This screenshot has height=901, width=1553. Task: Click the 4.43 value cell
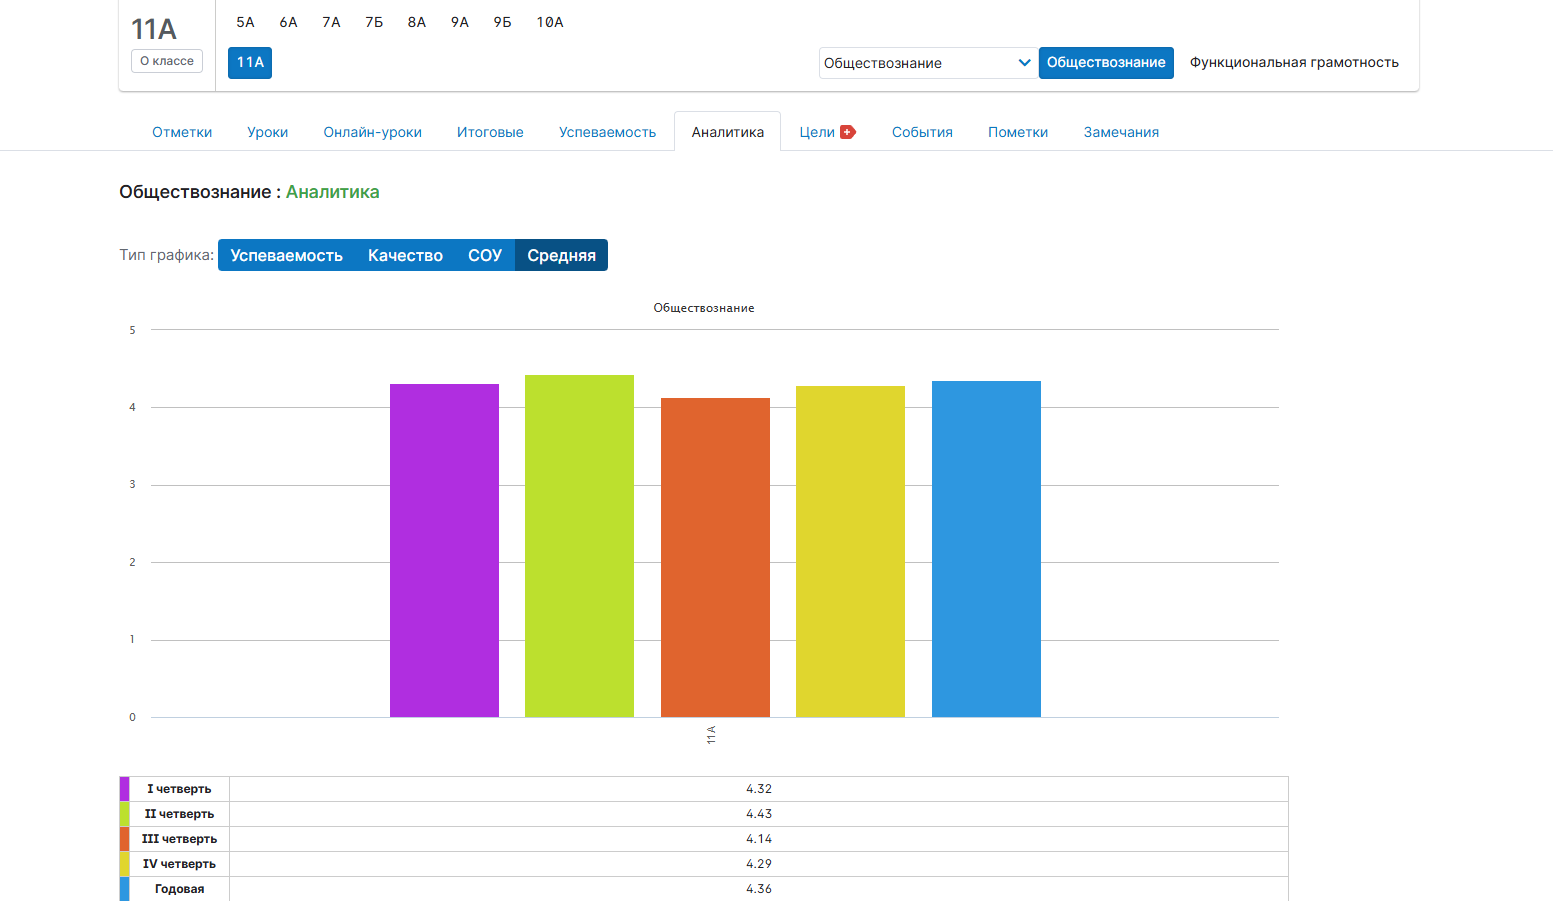pos(759,814)
